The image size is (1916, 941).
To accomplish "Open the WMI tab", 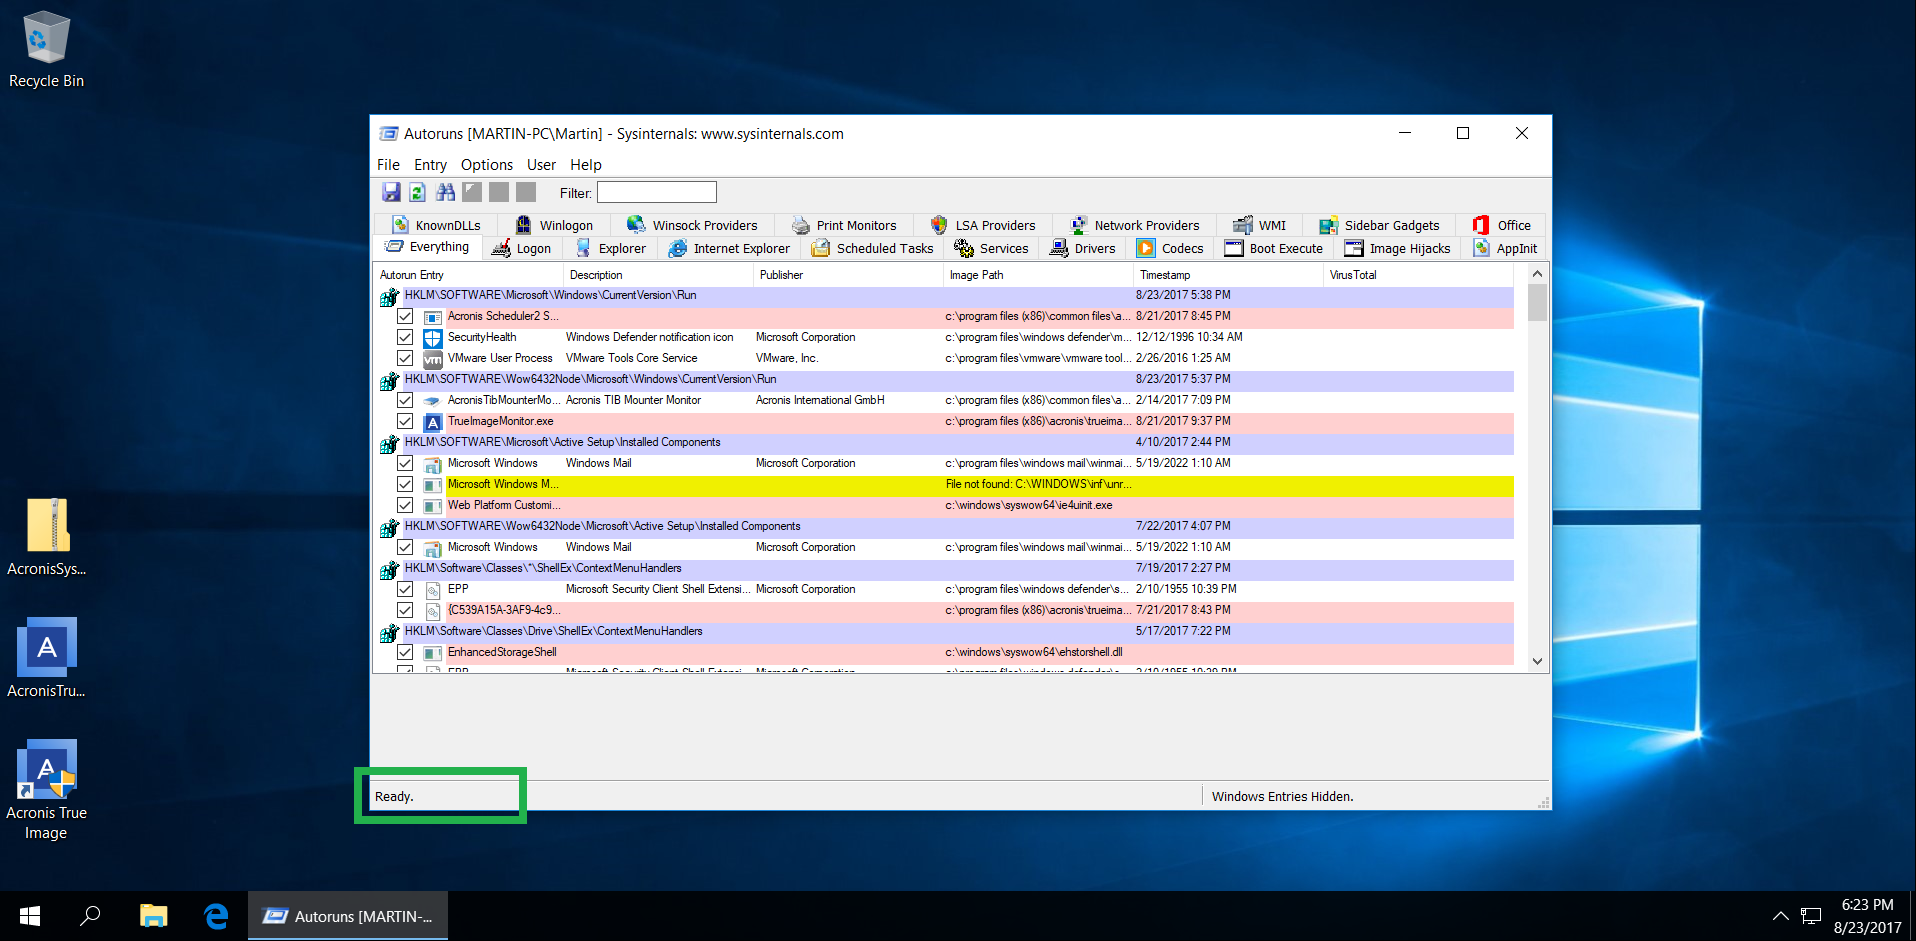I will pos(1260,225).
